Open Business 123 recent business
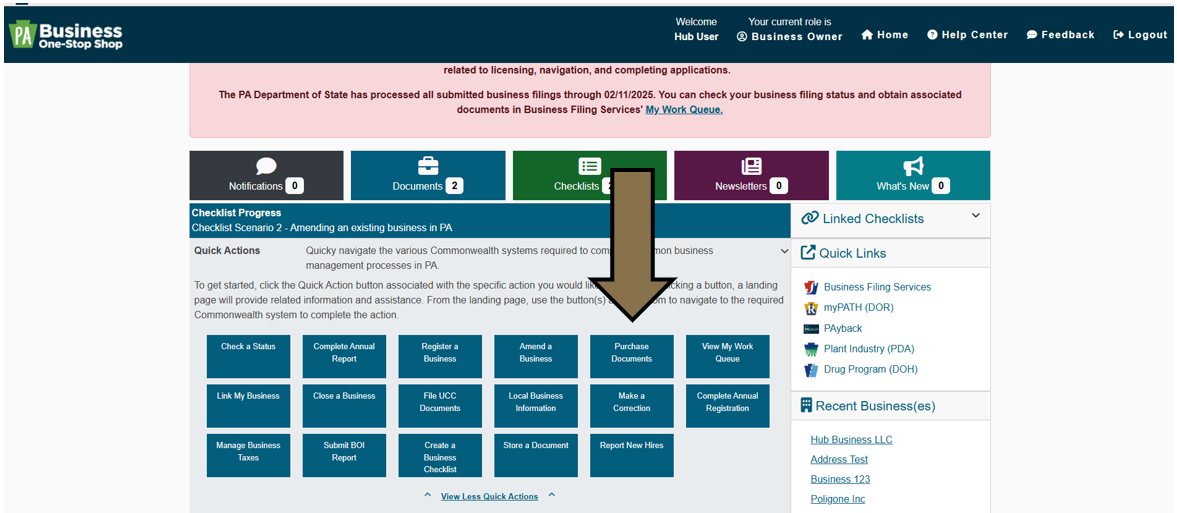The image size is (1177, 513). [x=840, y=479]
